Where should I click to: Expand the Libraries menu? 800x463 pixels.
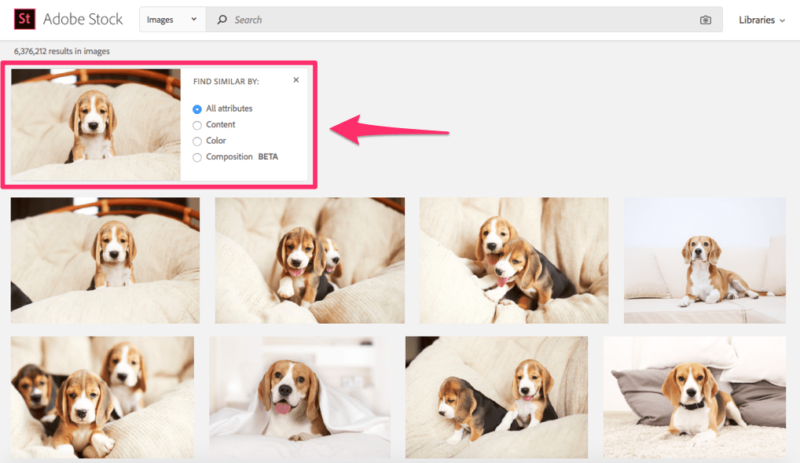[761, 20]
